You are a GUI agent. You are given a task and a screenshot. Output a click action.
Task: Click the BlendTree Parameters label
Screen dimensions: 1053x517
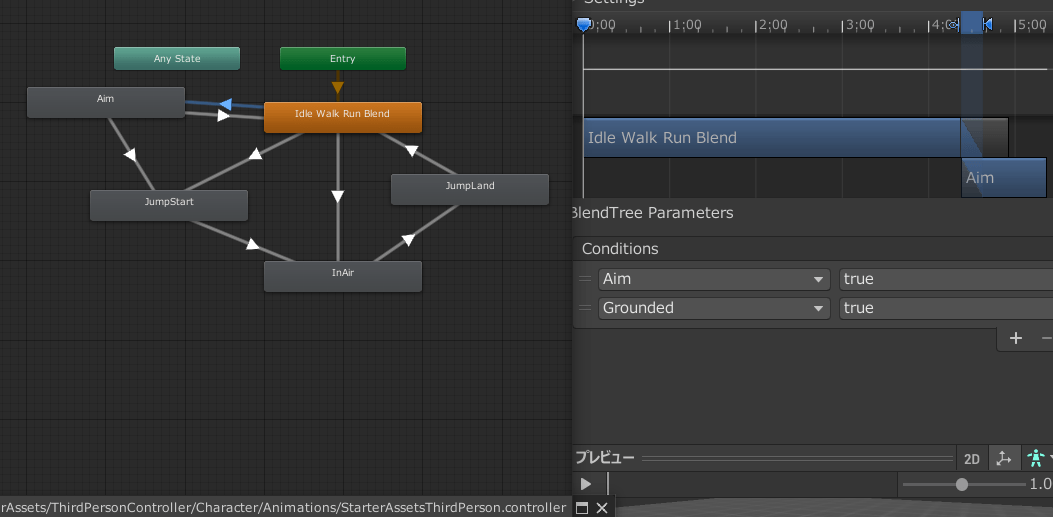pyautogui.click(x=651, y=213)
